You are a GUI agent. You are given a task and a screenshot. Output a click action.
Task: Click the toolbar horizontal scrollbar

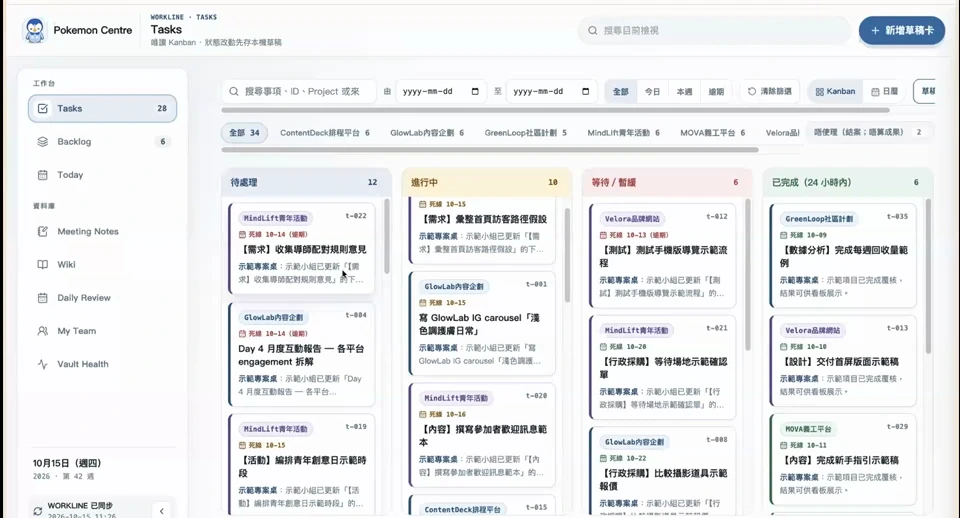555,110
